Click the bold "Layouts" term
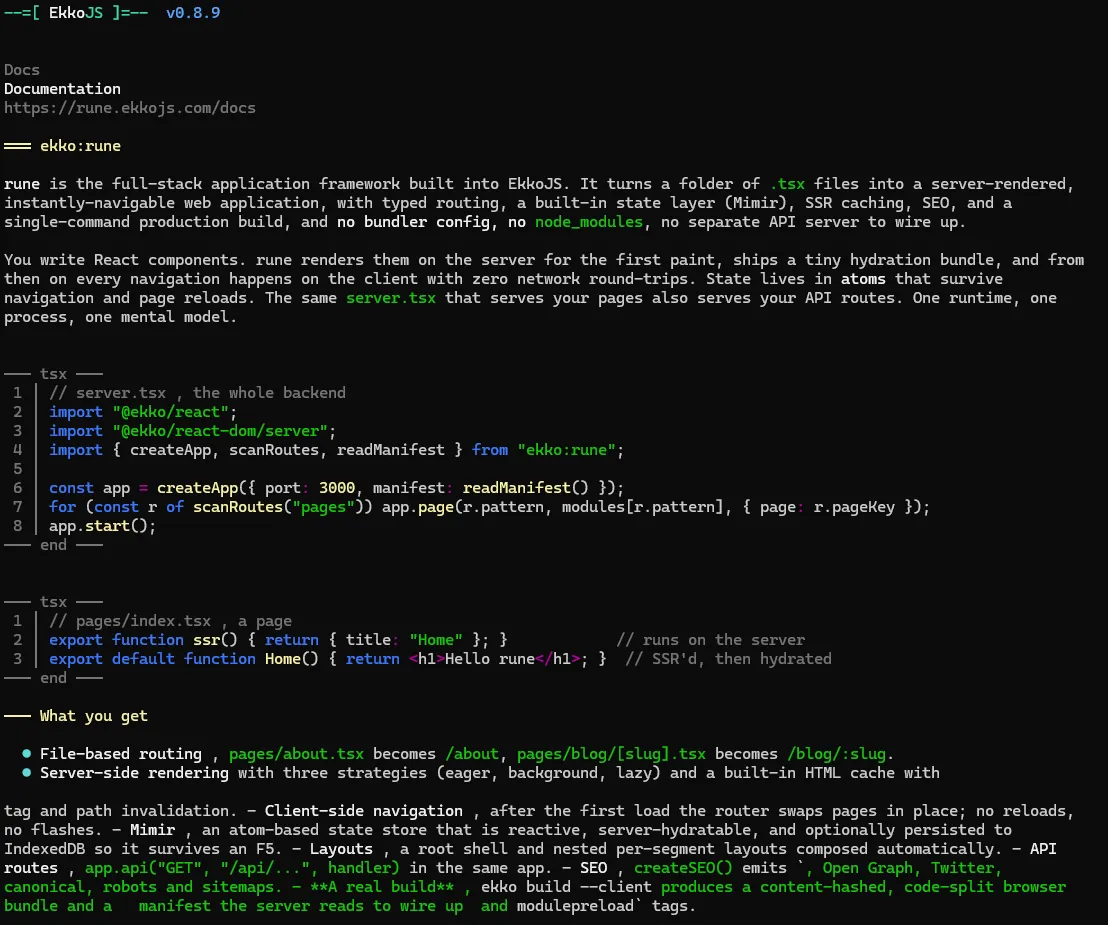The image size is (1108, 925). [341, 849]
